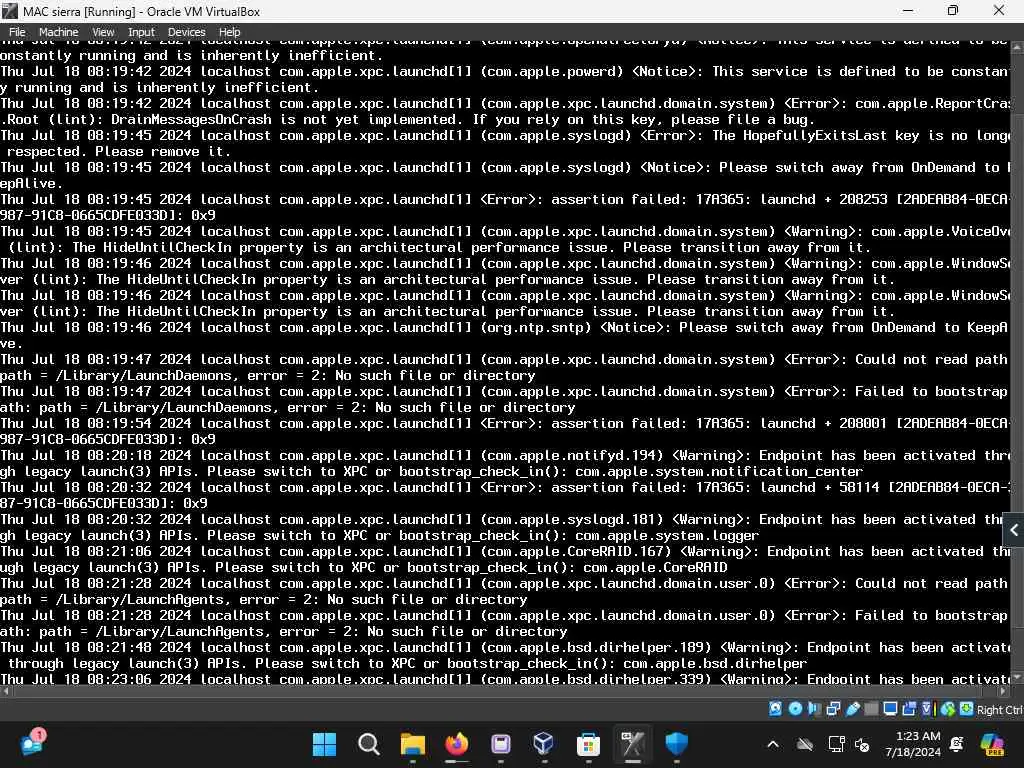This screenshot has width=1024, height=768.
Task: Click the OneDrive cloud tray icon
Action: 805,744
